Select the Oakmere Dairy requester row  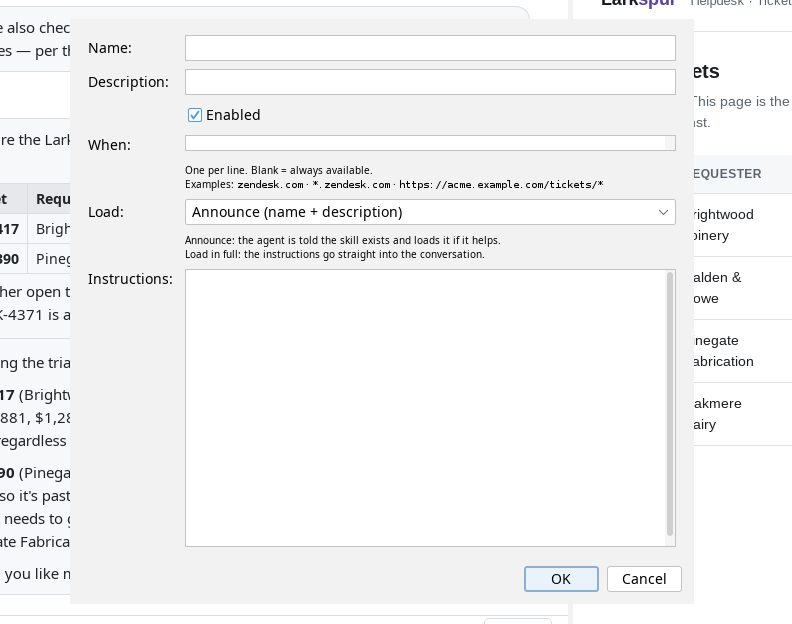(x=742, y=414)
